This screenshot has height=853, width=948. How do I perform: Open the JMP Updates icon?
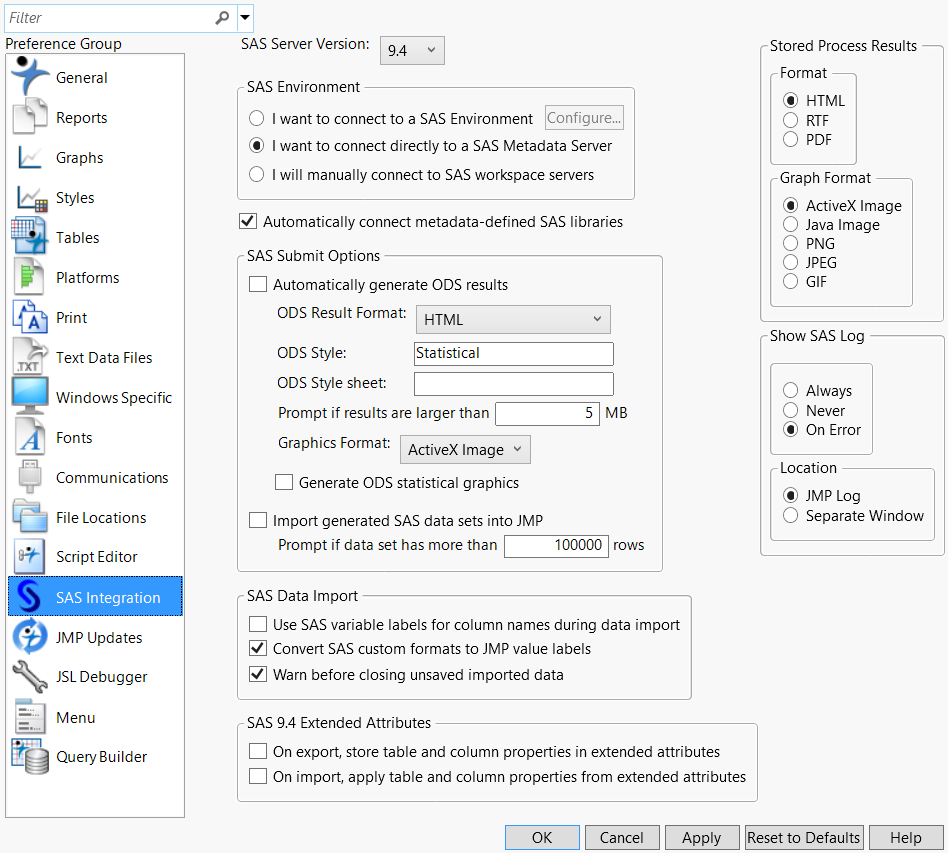tap(30, 637)
